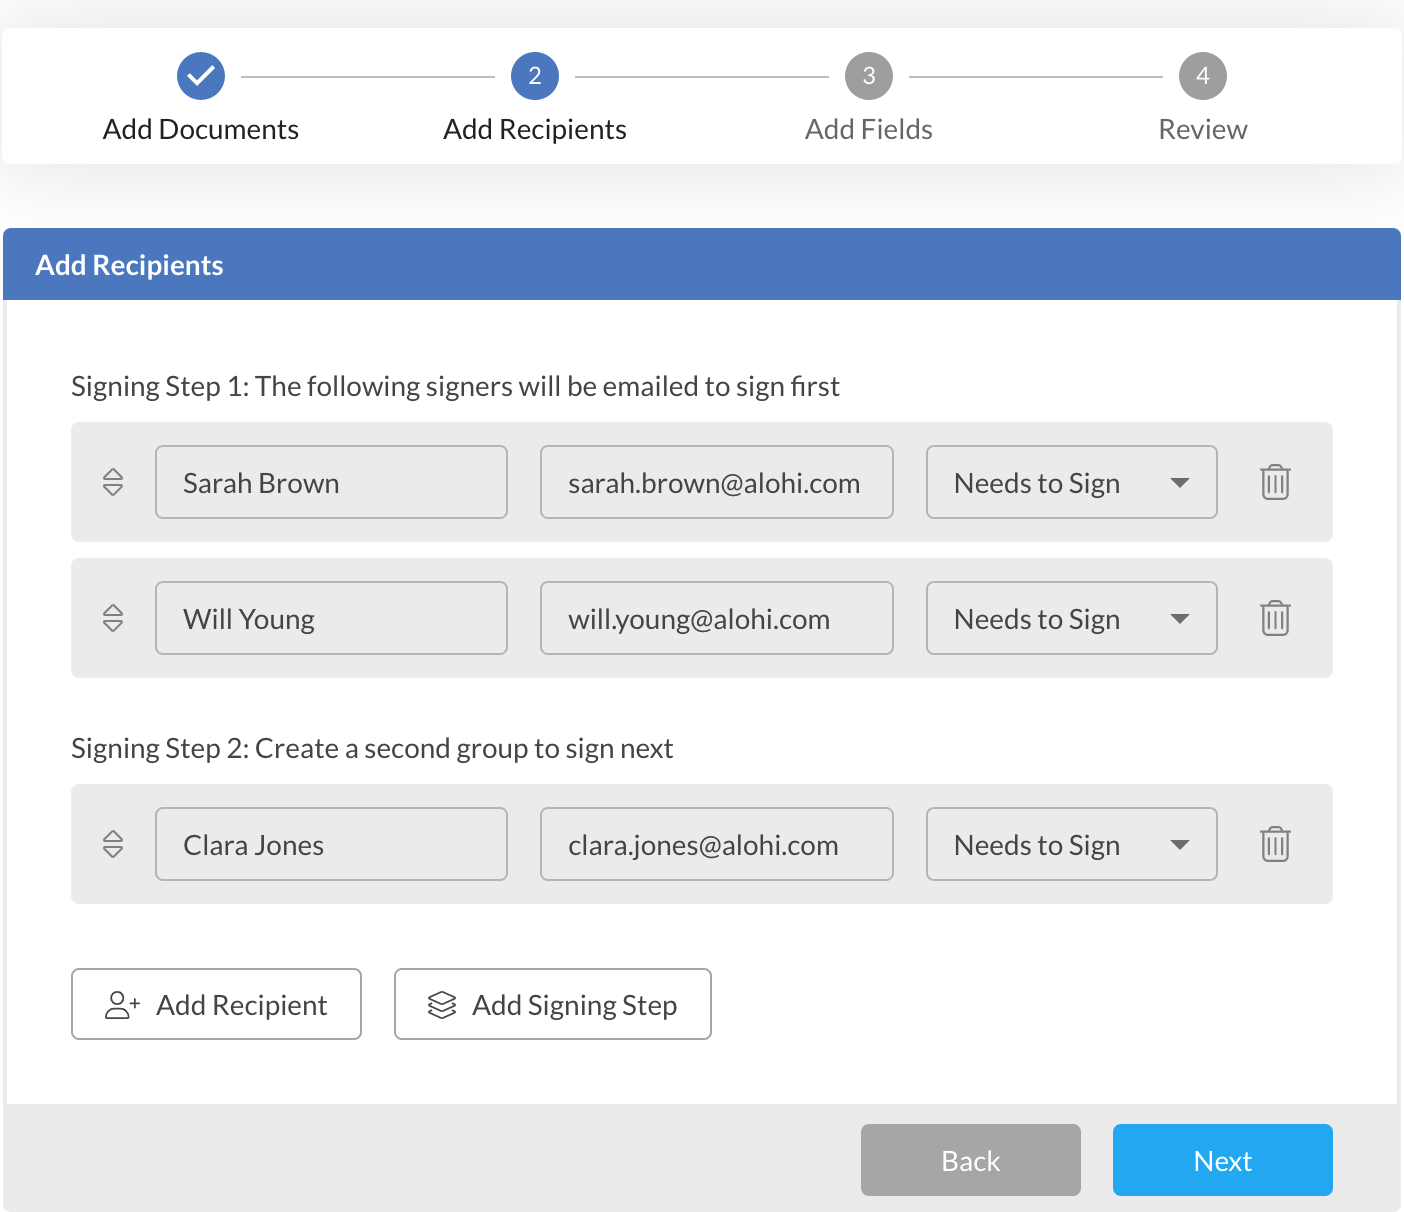Proceed with the Next button
The width and height of the screenshot is (1404, 1212).
(x=1222, y=1160)
